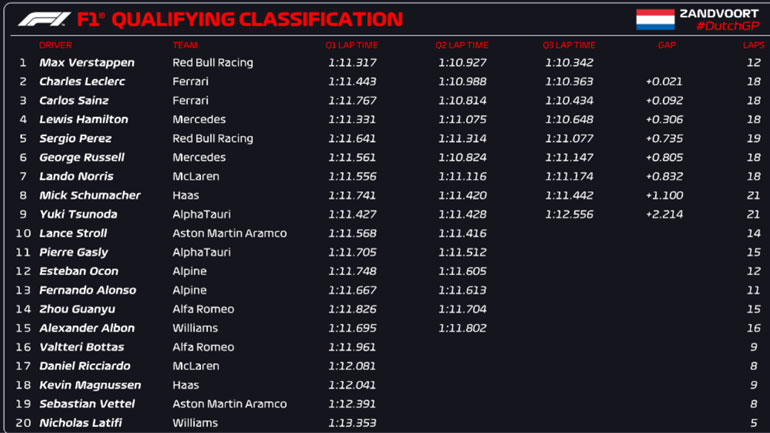Select the Q3 LAP TIME column header
Viewport: 770px width, 433px height.
coord(569,45)
